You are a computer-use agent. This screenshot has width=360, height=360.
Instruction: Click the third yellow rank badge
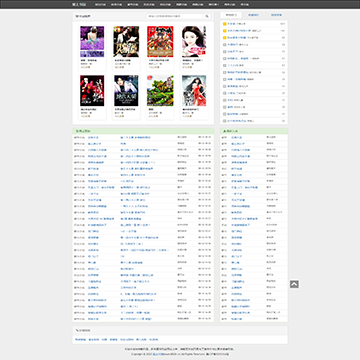click(225, 38)
